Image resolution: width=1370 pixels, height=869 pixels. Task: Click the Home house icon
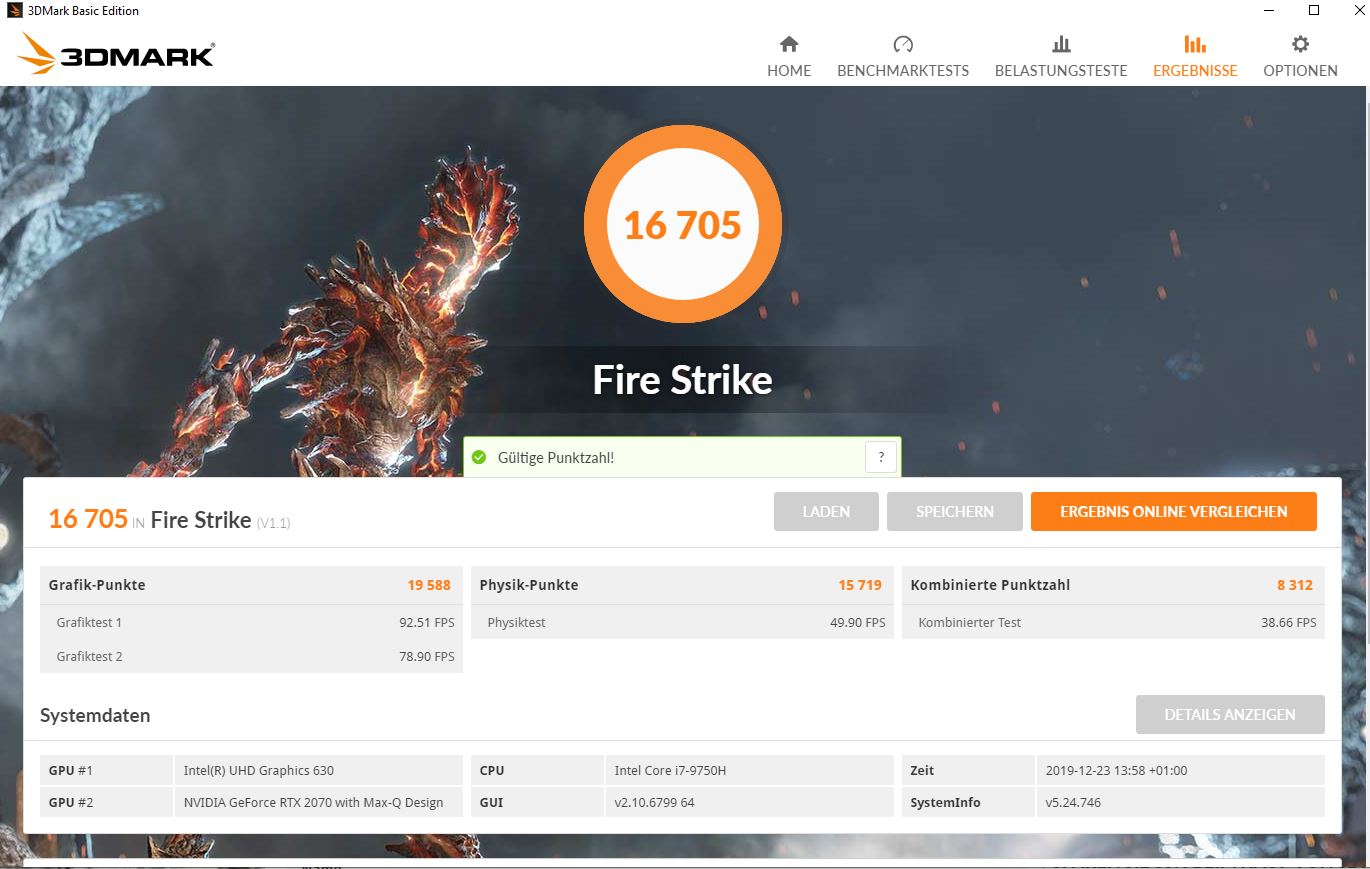789,44
